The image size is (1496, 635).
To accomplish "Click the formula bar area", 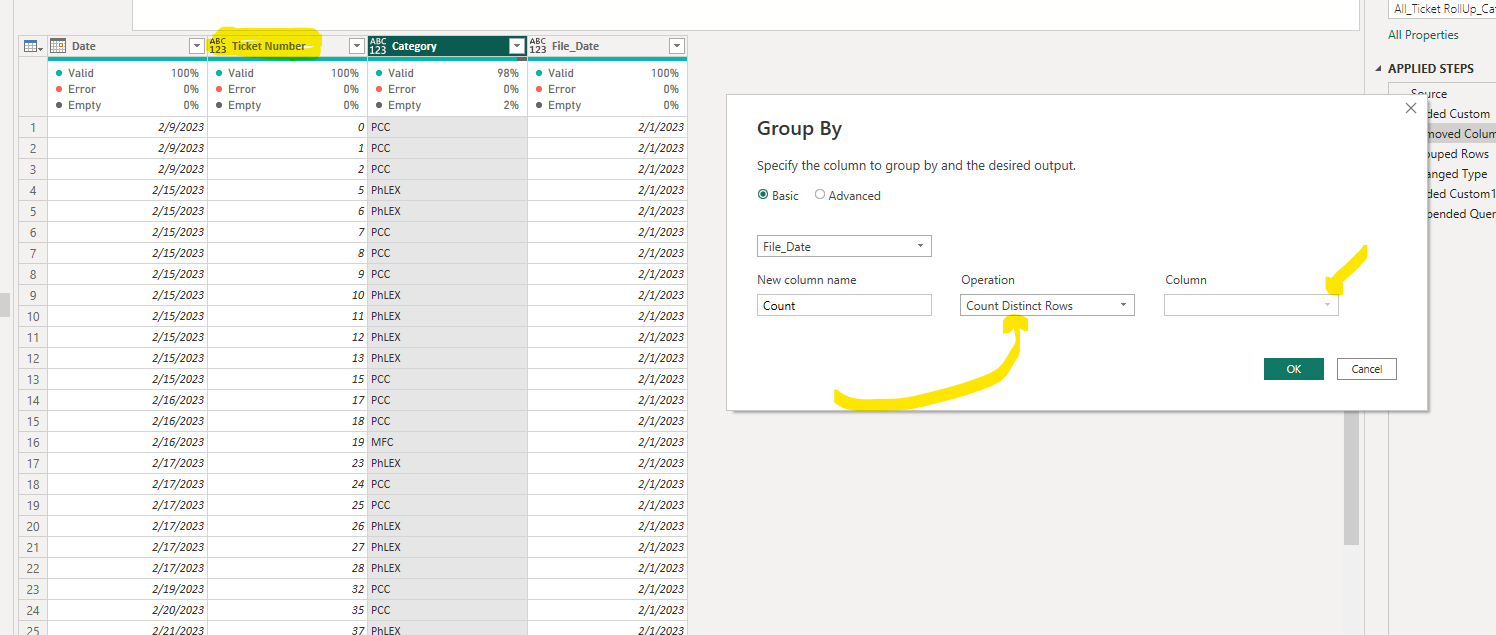I will [x=746, y=13].
